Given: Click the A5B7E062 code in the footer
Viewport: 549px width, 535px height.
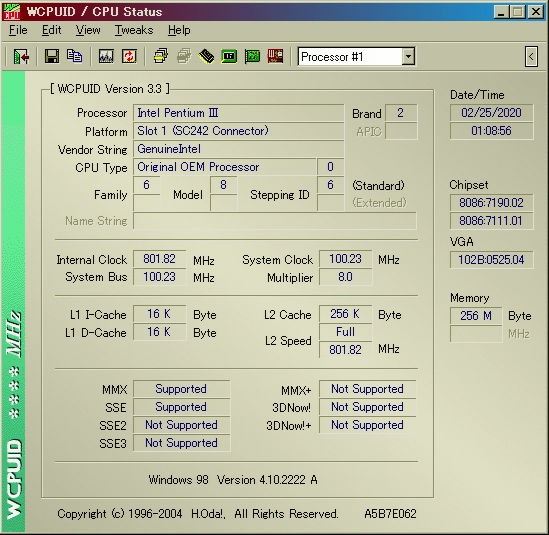Looking at the screenshot, I should (390, 514).
